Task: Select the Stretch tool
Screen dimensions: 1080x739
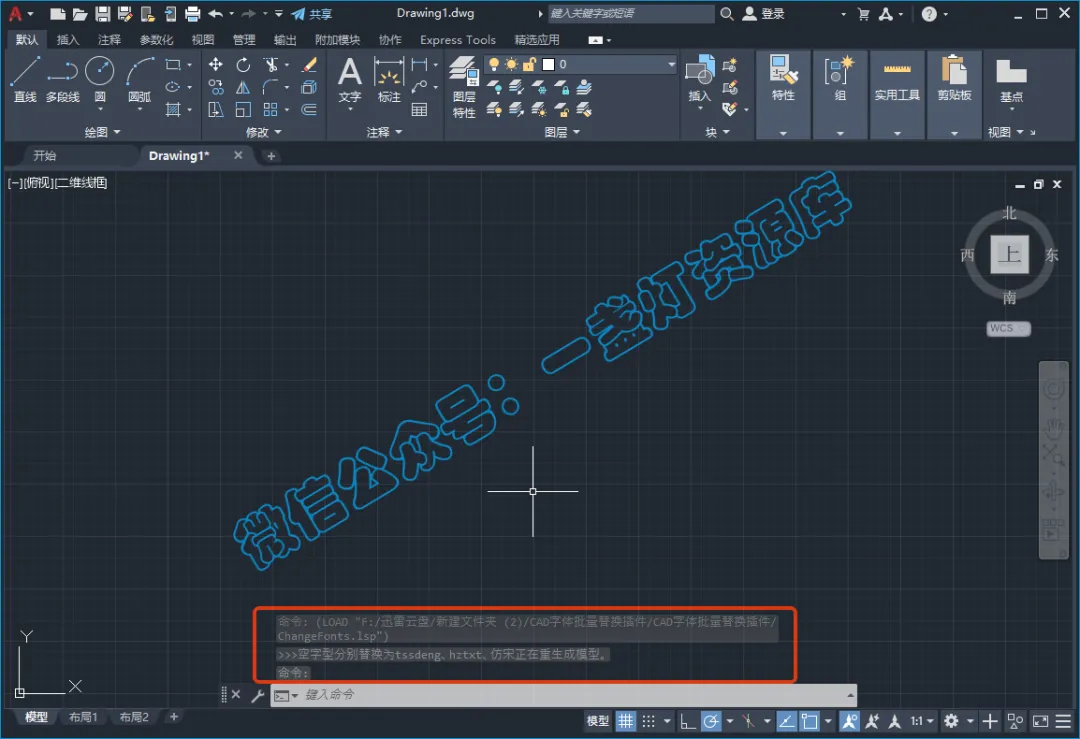Action: click(x=216, y=110)
